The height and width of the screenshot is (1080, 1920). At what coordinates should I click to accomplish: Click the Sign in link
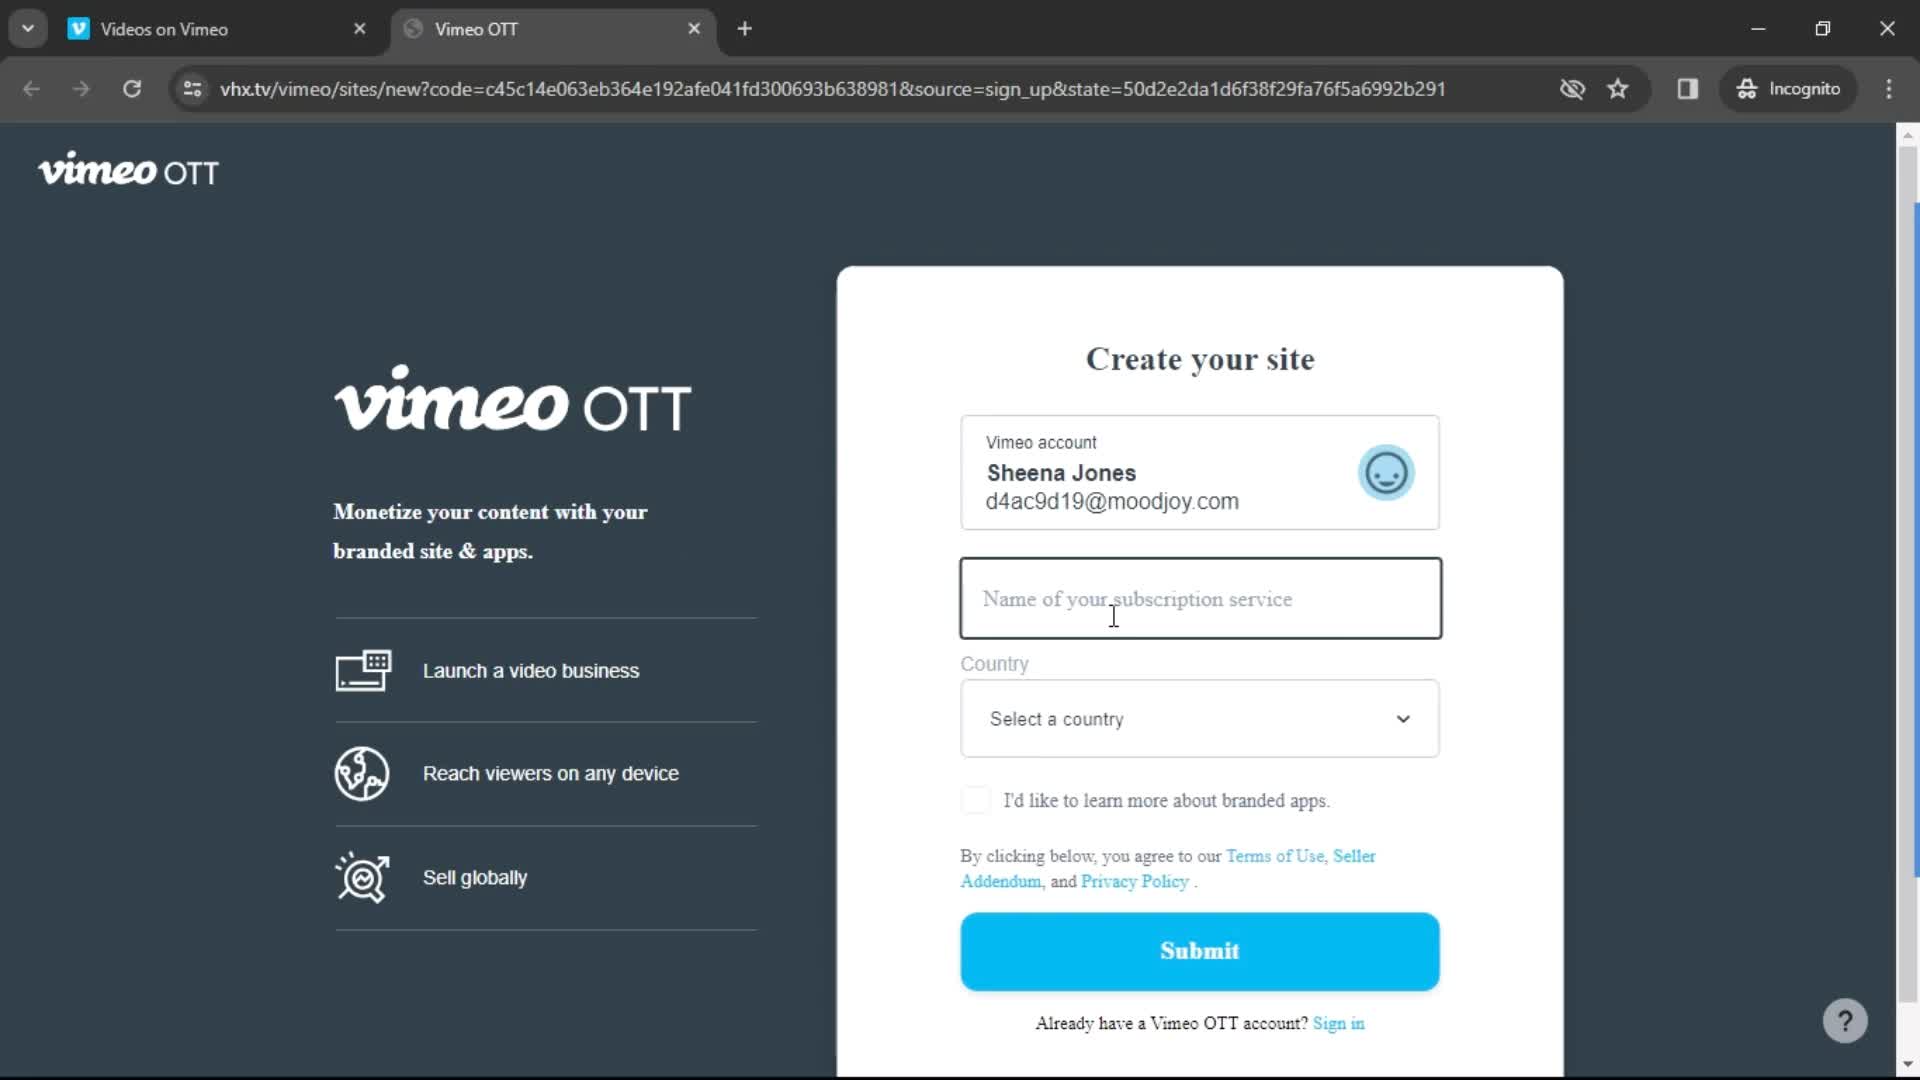[x=1338, y=1023]
